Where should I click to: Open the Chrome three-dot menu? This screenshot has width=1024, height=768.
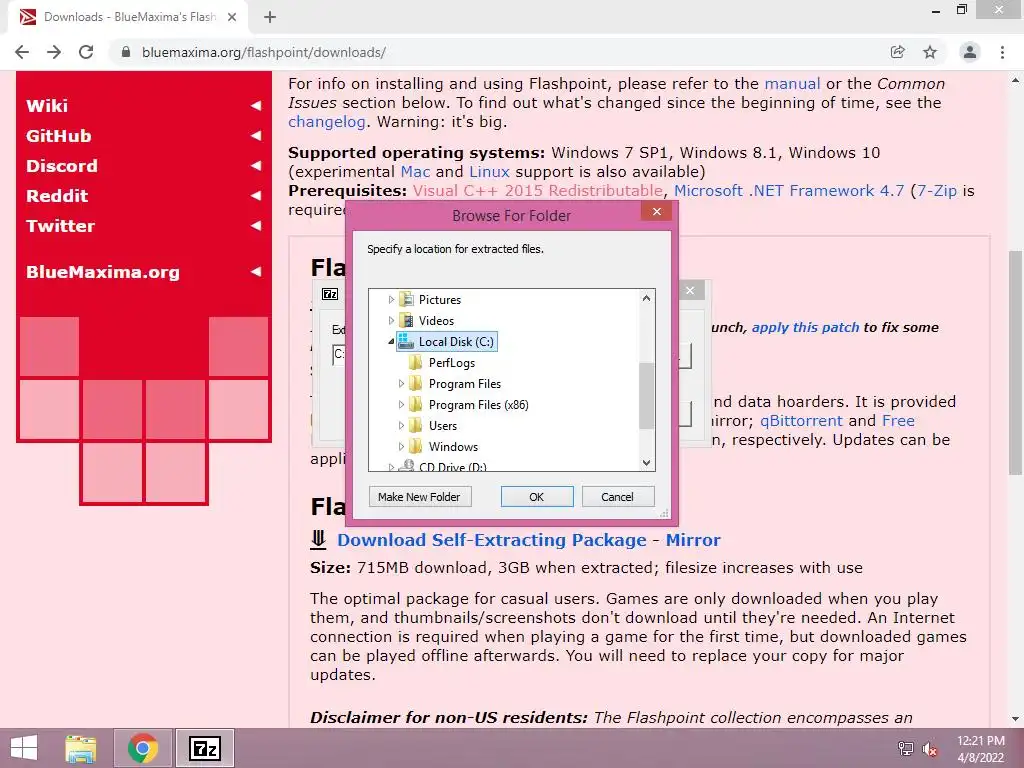(1002, 52)
